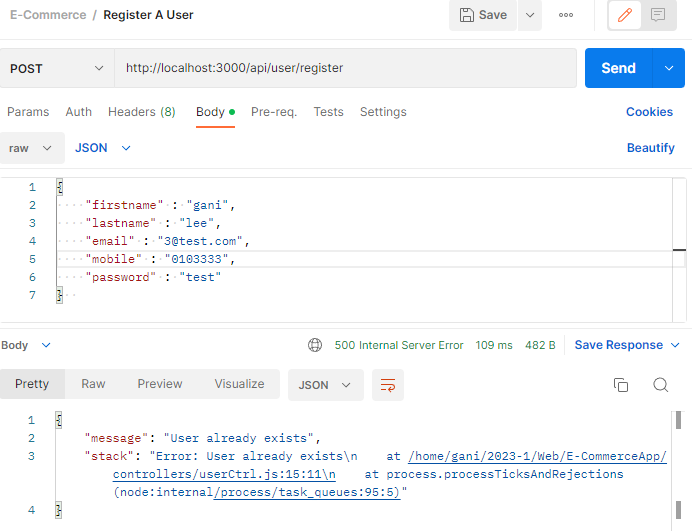Open the Pre-req. tab
The image size is (692, 531).
click(274, 112)
